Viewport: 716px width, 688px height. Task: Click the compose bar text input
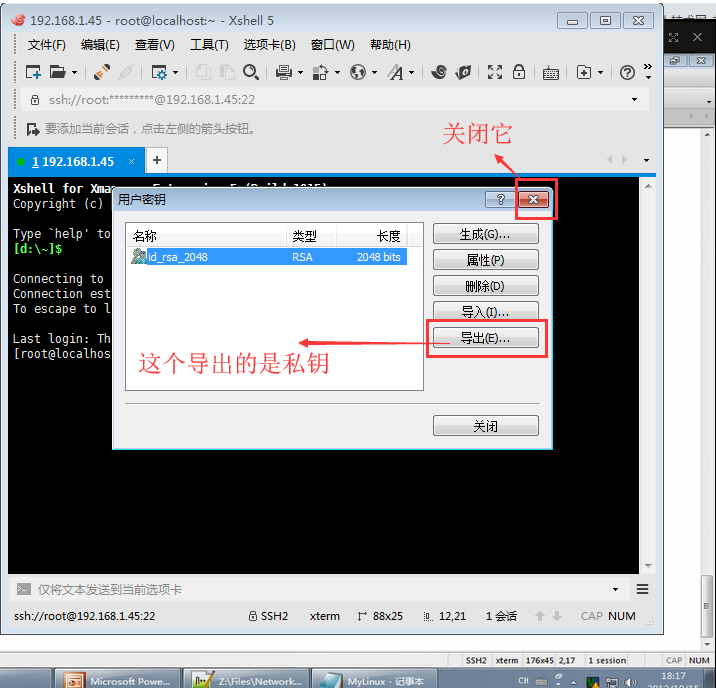click(322, 589)
